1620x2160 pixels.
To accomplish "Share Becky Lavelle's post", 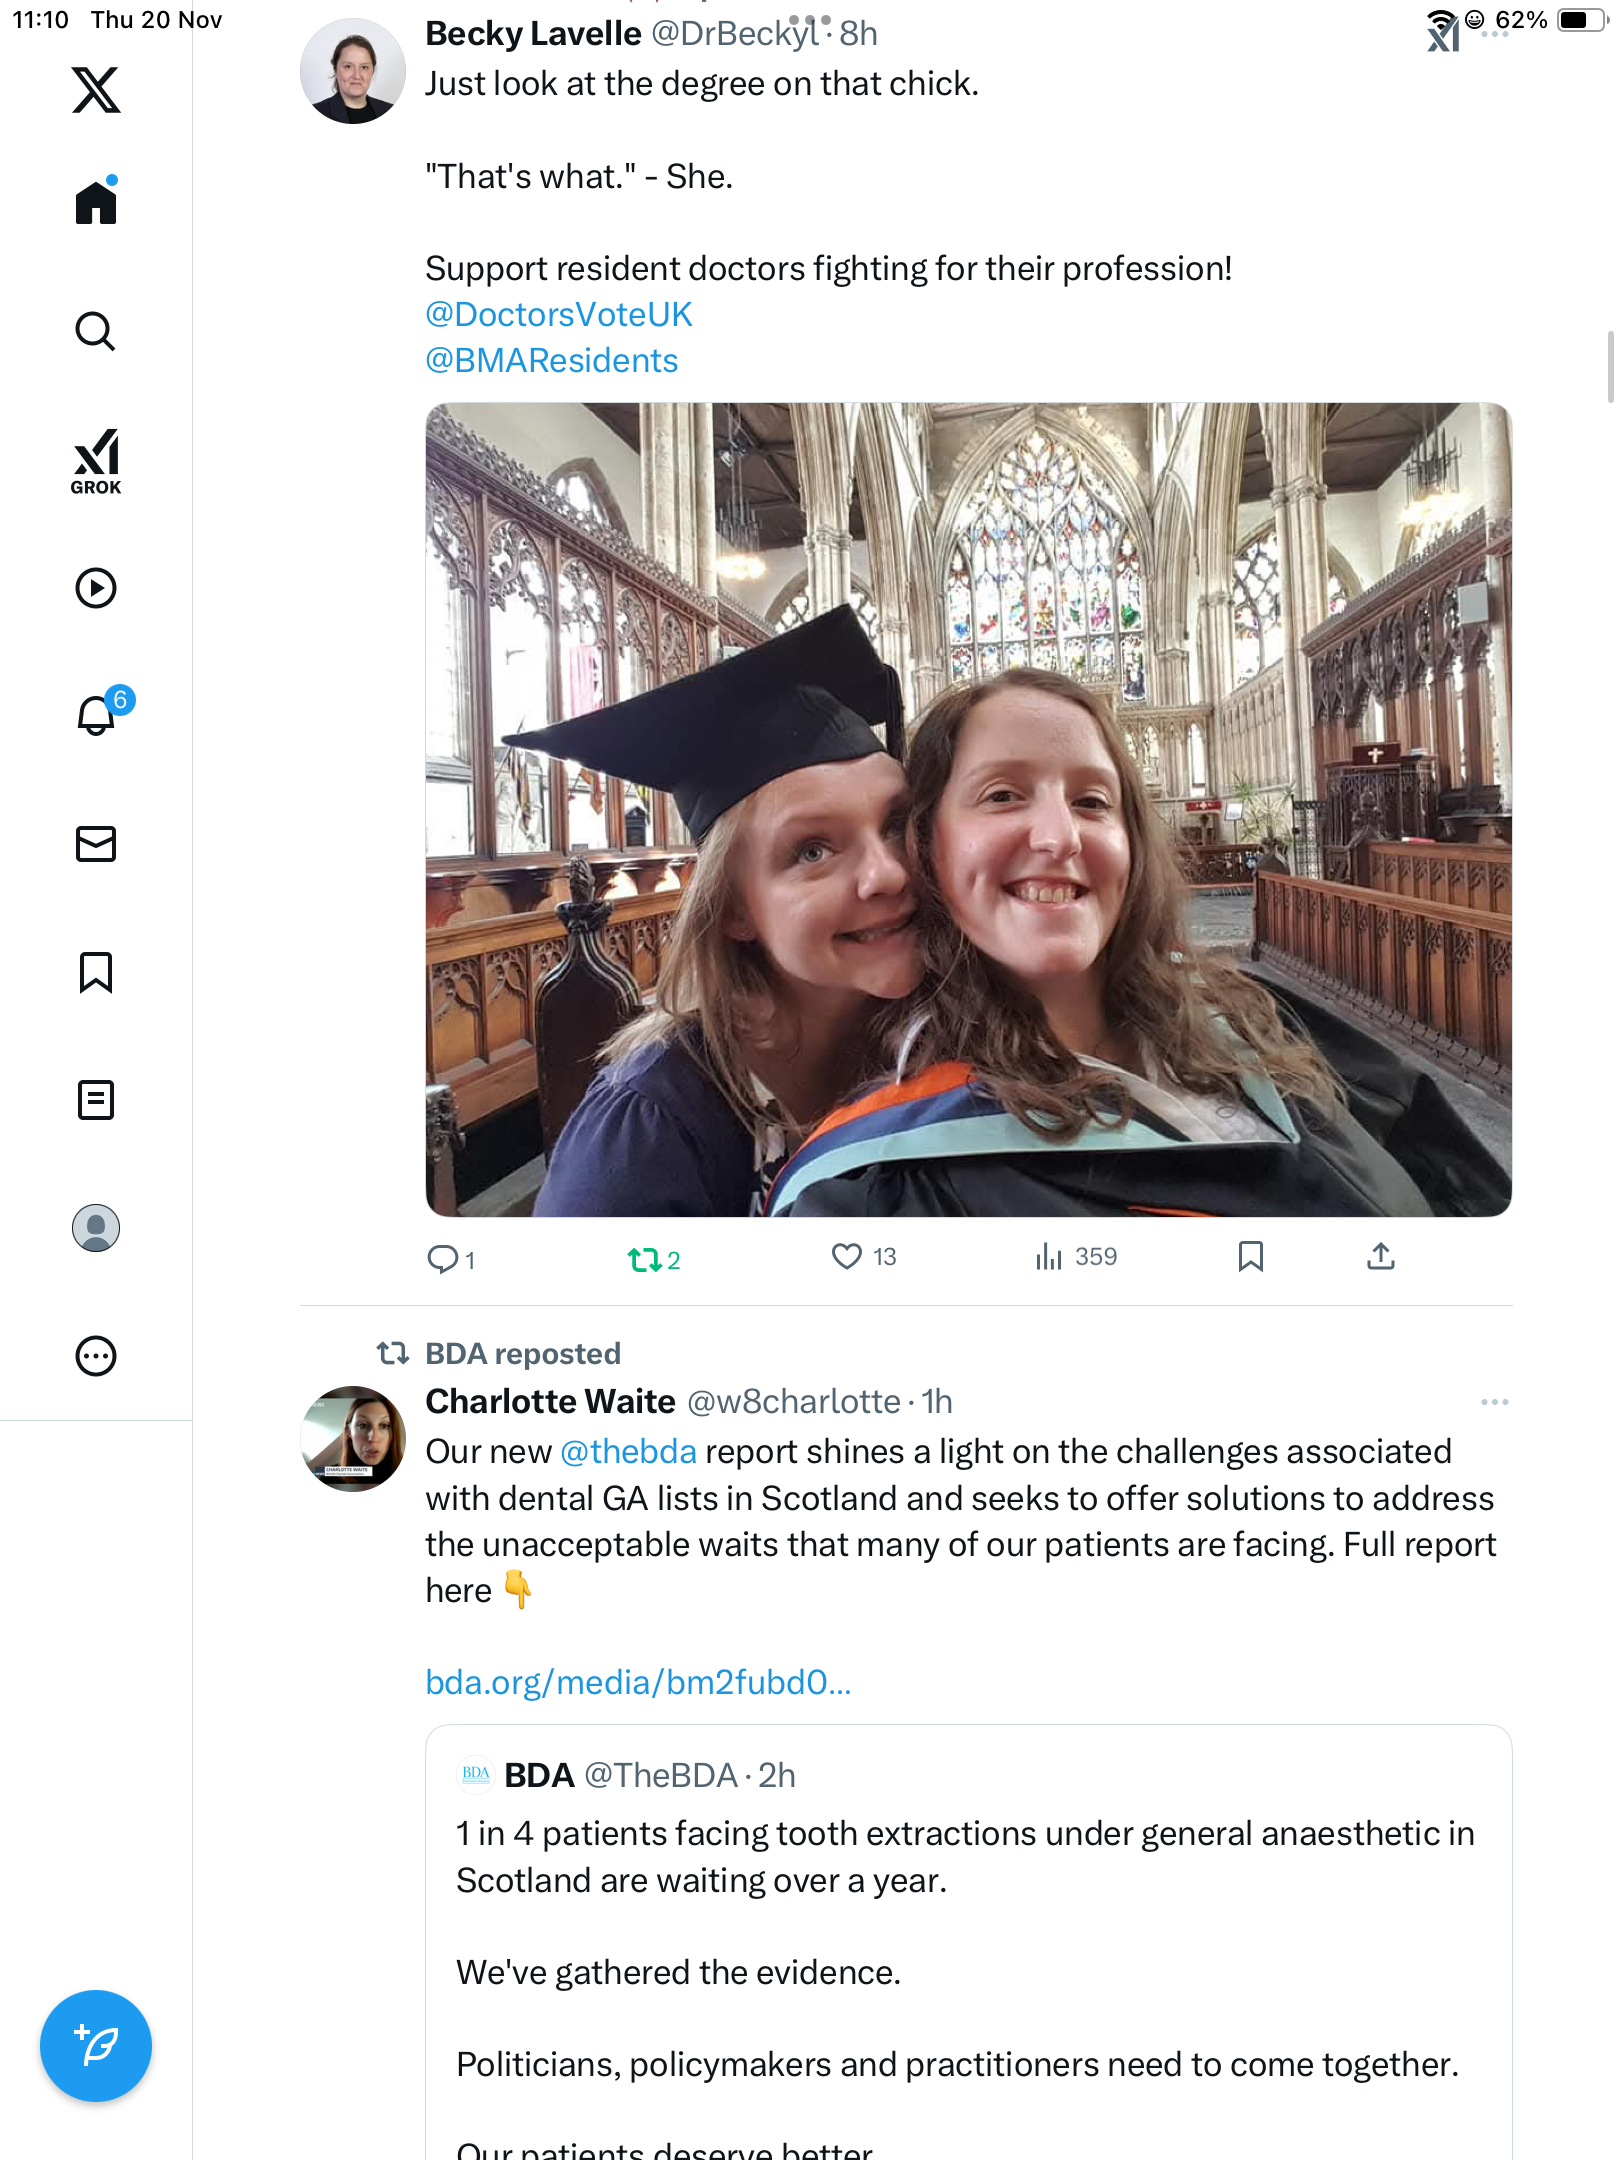I will [1380, 1256].
